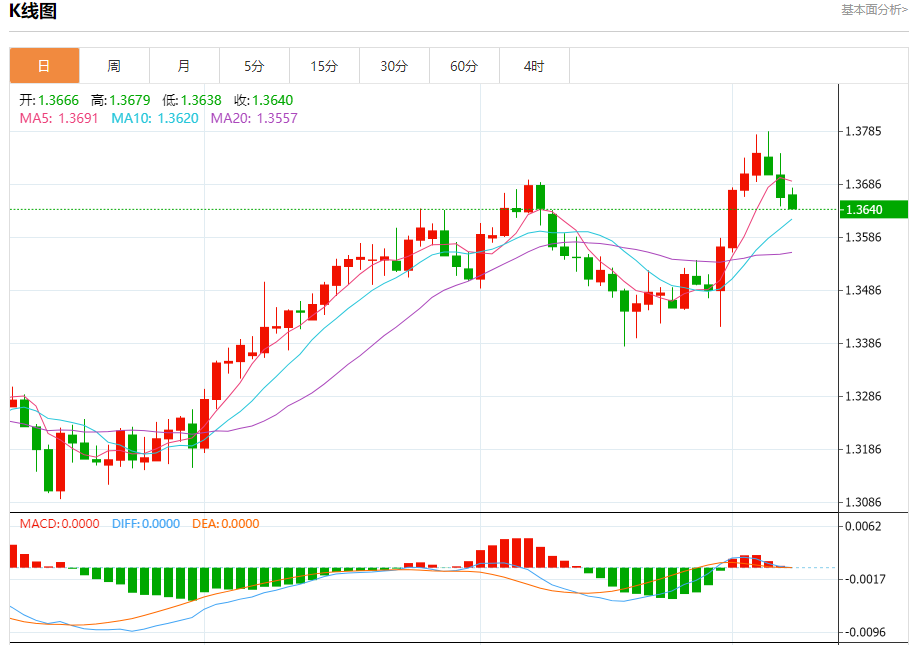Click the MACD:0.0000 indicator label
Viewport: 917px width, 645px height.
60,524
